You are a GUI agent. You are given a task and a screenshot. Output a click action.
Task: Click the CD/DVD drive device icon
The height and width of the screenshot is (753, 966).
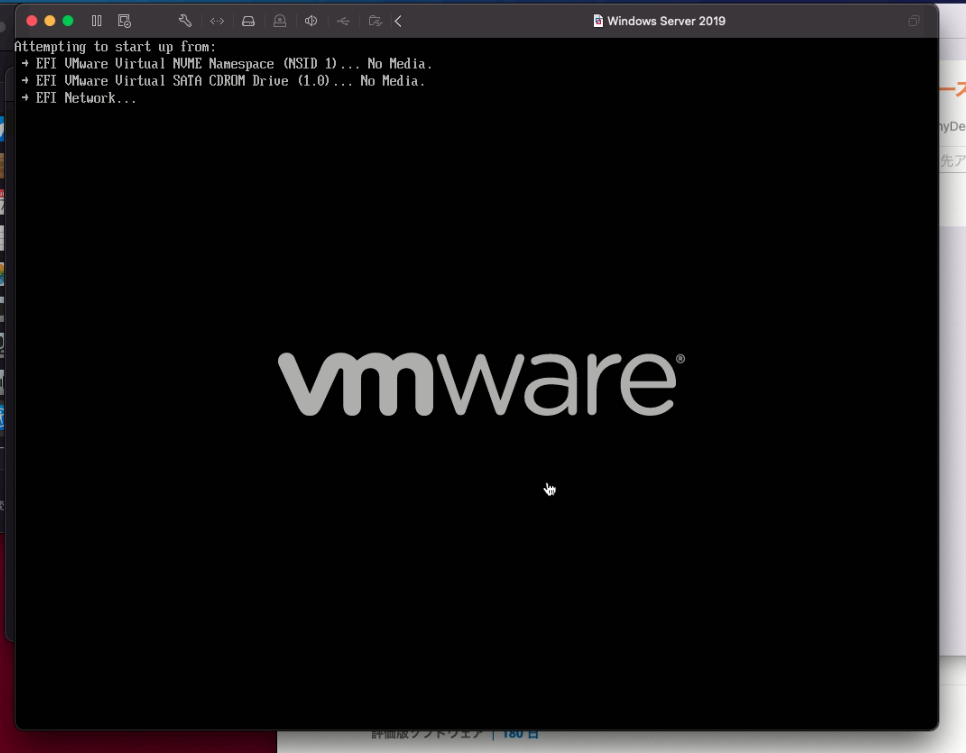[x=280, y=21]
